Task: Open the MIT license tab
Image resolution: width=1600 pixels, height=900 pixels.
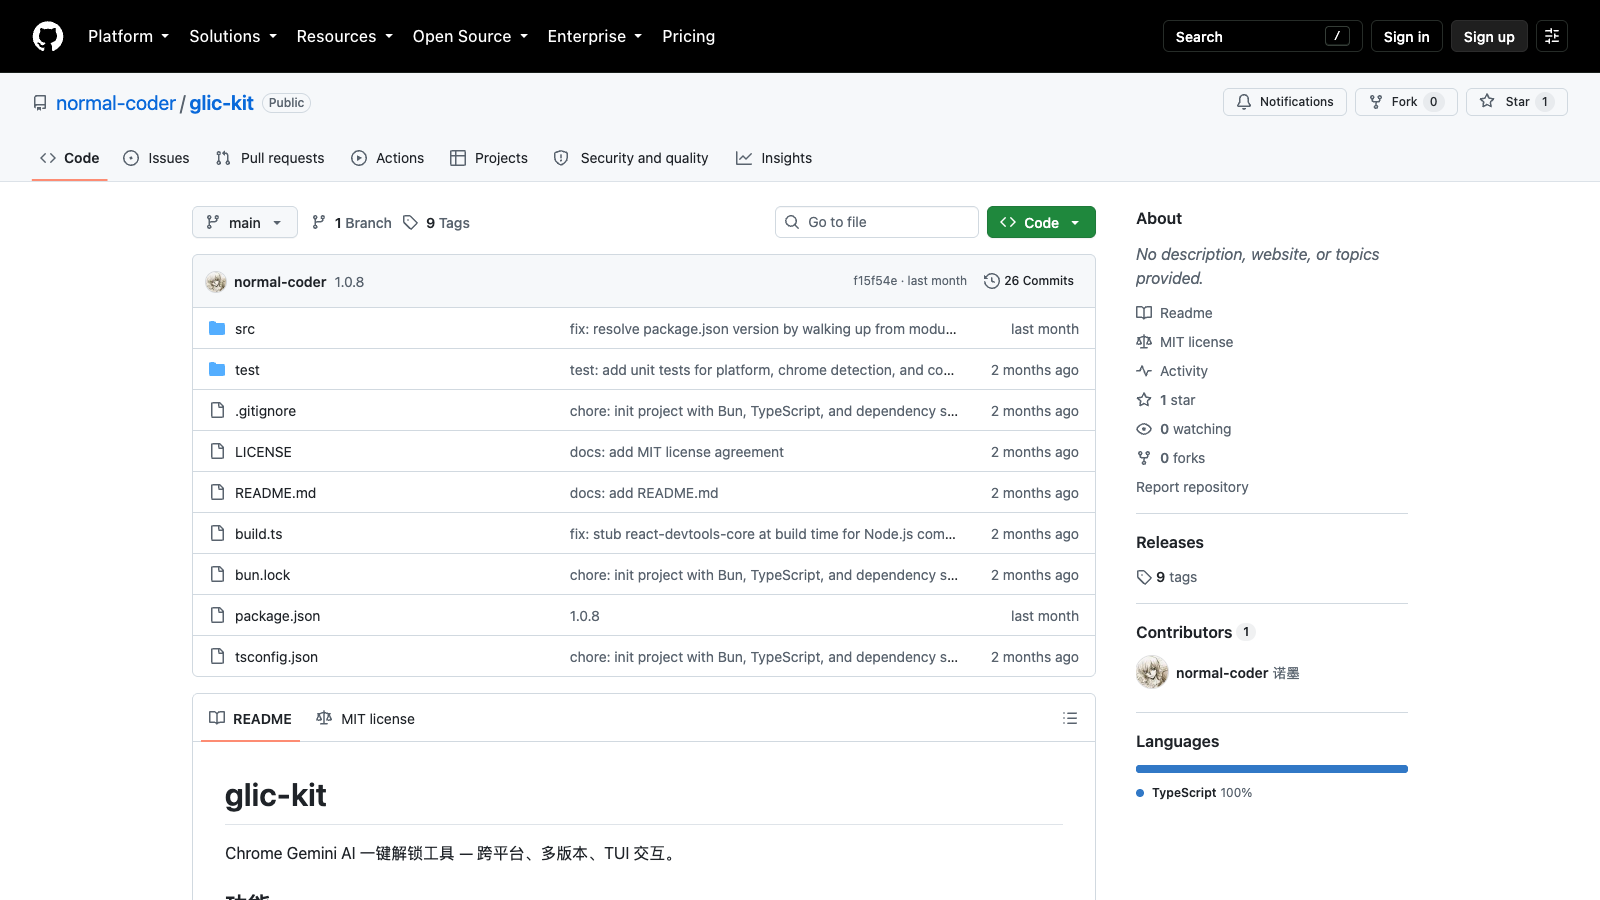Action: (x=365, y=718)
